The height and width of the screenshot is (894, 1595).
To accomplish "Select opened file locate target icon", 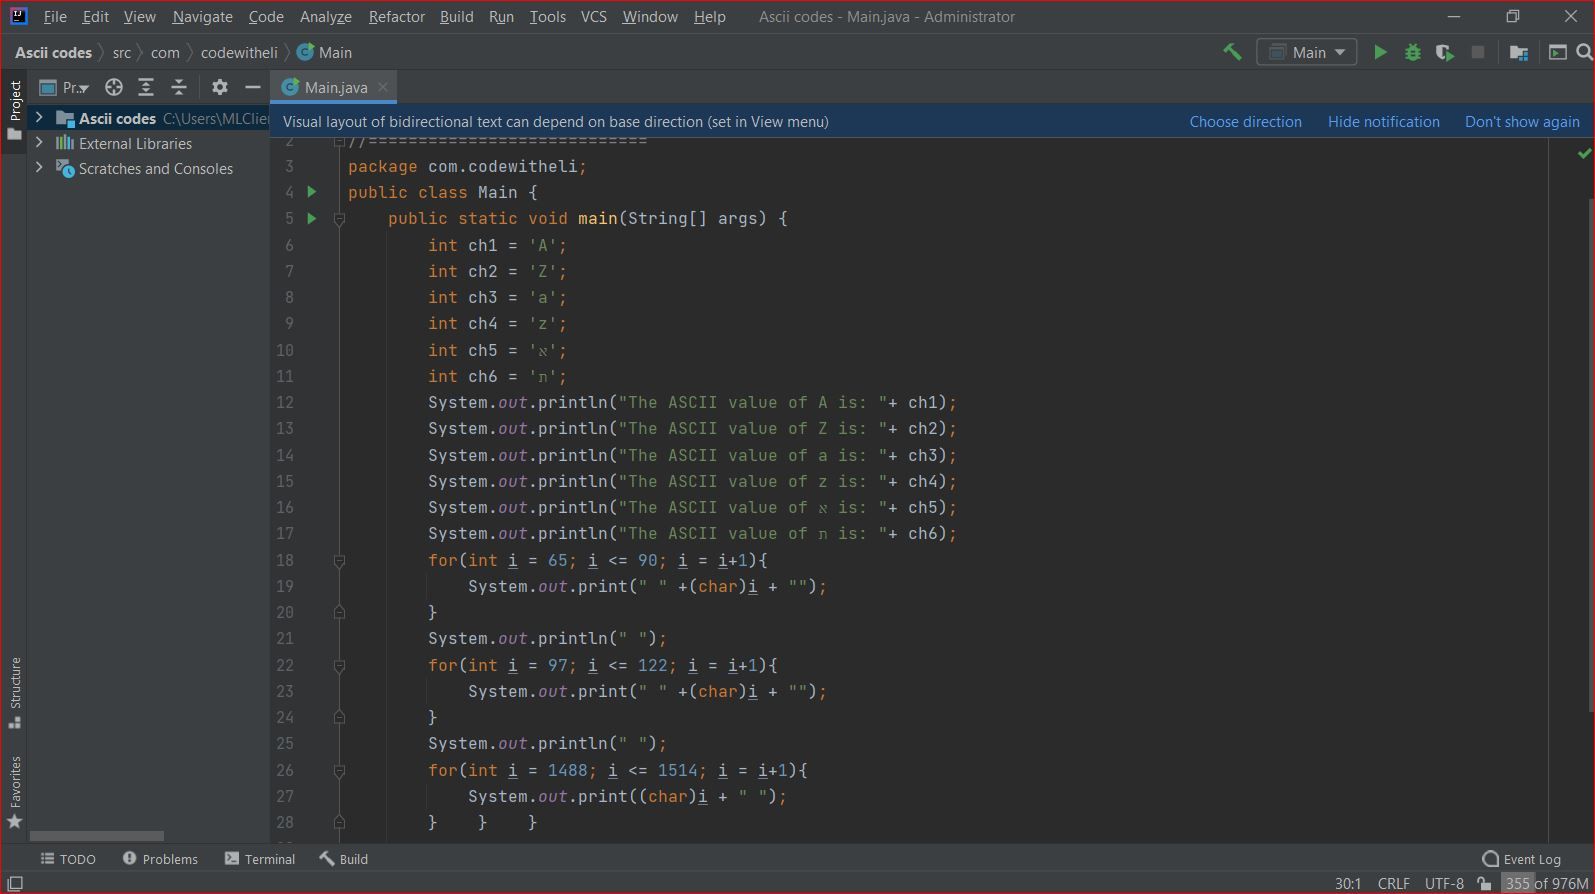I will [x=114, y=87].
